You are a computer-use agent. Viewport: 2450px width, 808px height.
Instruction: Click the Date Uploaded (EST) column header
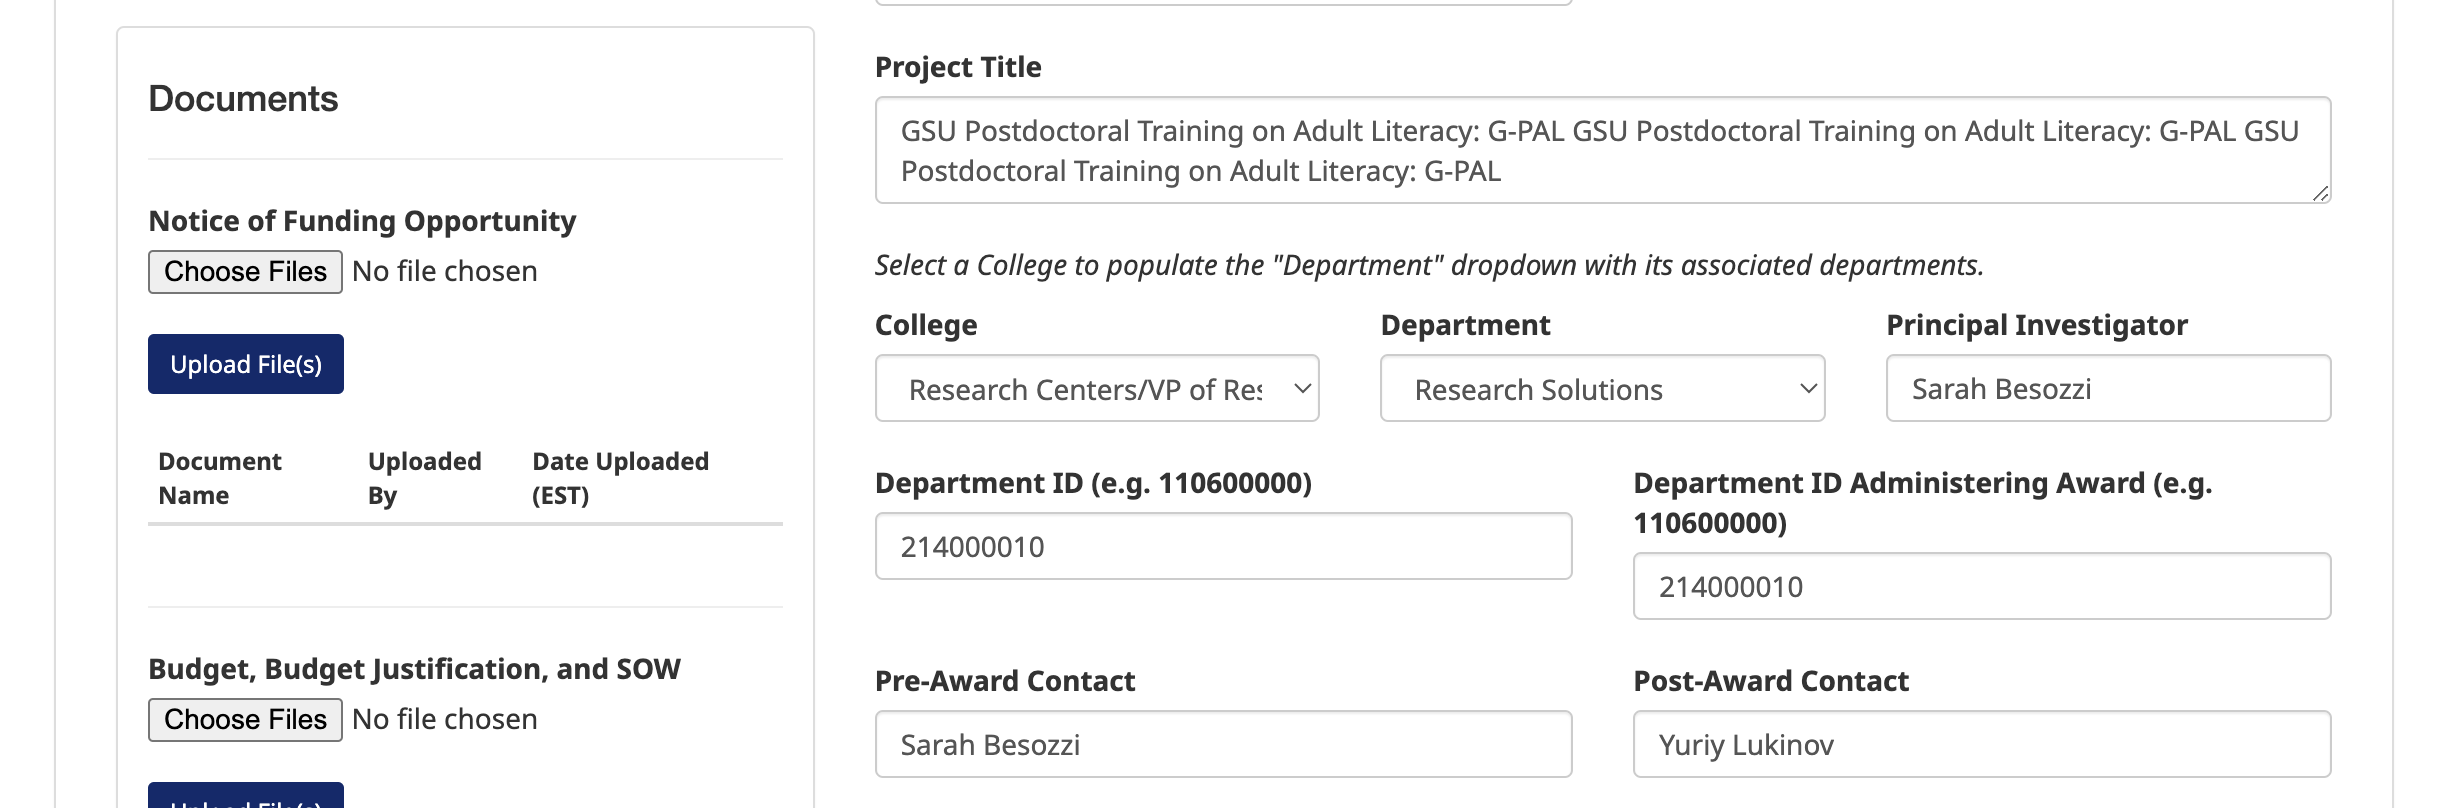pos(620,478)
